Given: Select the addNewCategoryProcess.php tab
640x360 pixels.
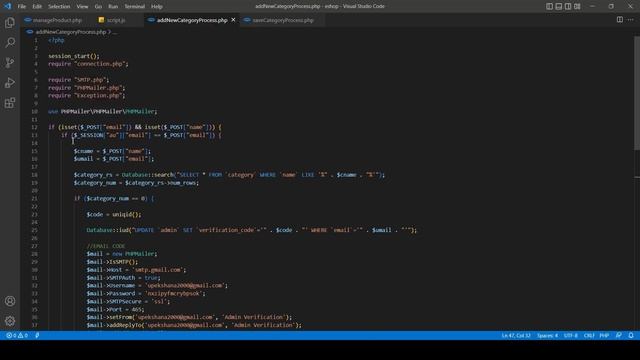Looking at the screenshot, I should 192,20.
